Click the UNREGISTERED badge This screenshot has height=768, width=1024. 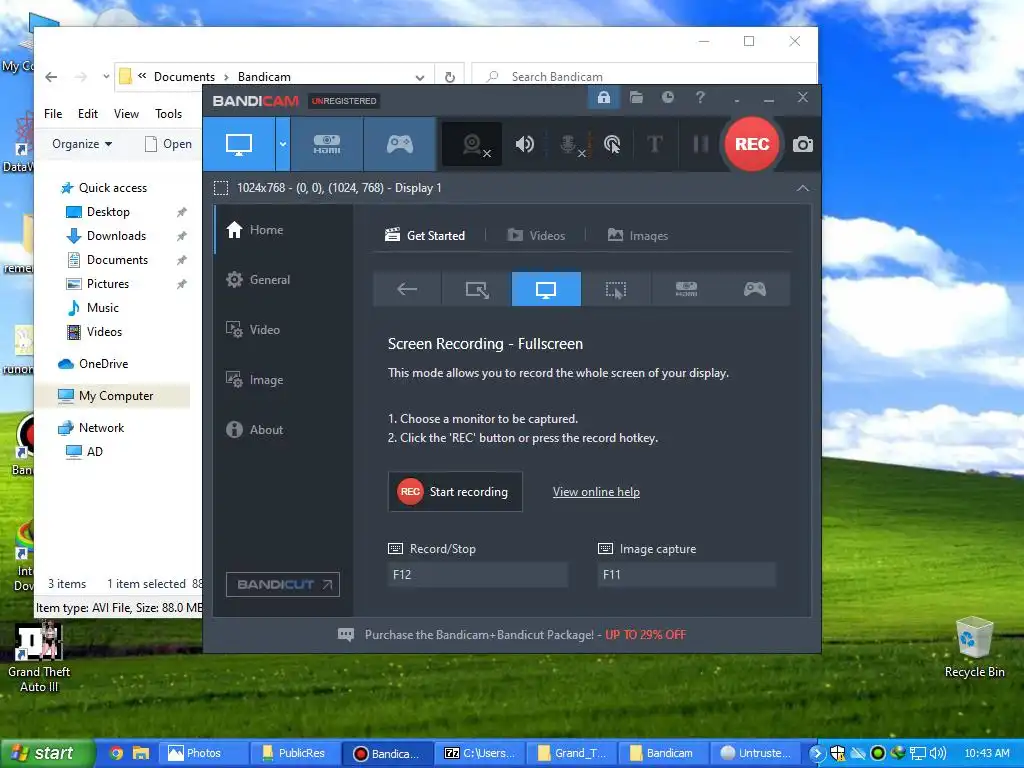344,101
